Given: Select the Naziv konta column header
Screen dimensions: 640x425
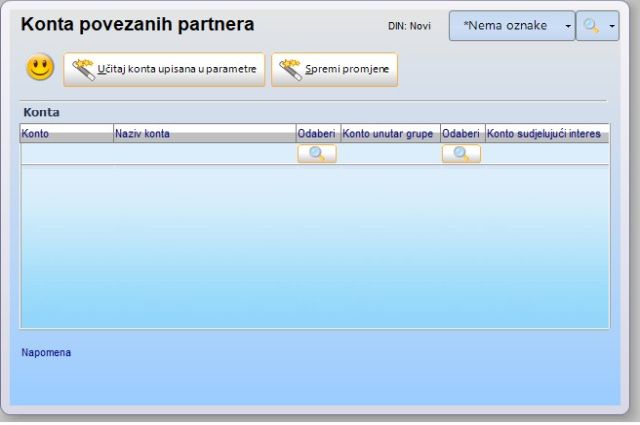Looking at the screenshot, I should click(204, 134).
